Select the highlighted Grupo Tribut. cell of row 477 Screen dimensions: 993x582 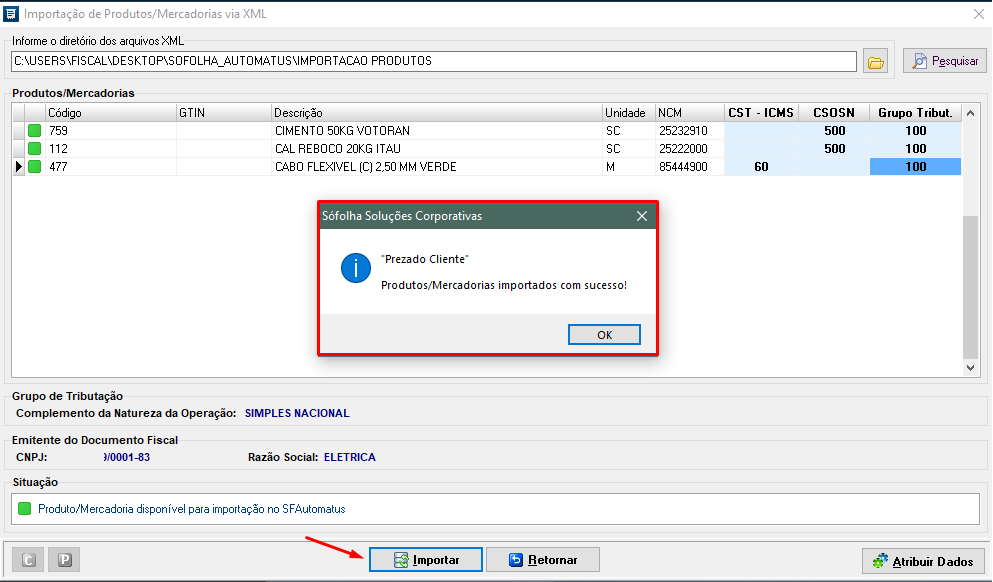pos(915,167)
